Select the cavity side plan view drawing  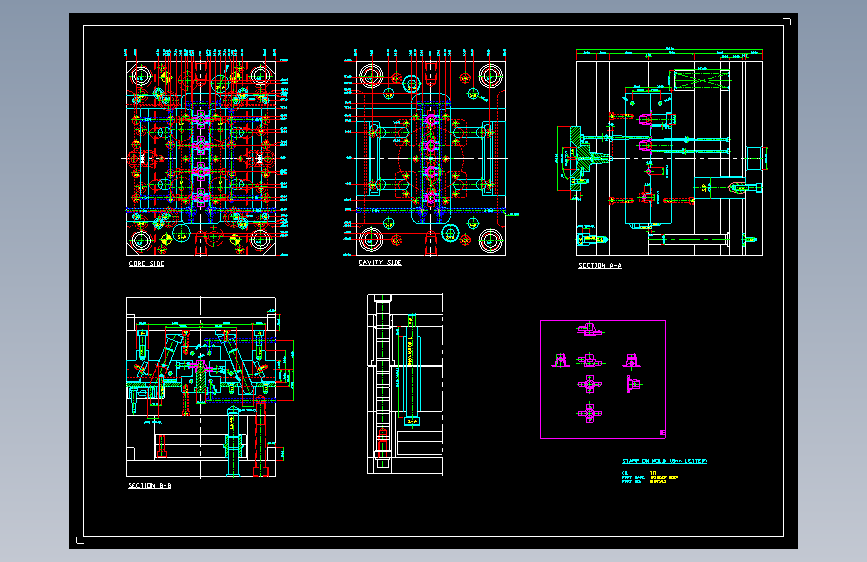(x=429, y=153)
